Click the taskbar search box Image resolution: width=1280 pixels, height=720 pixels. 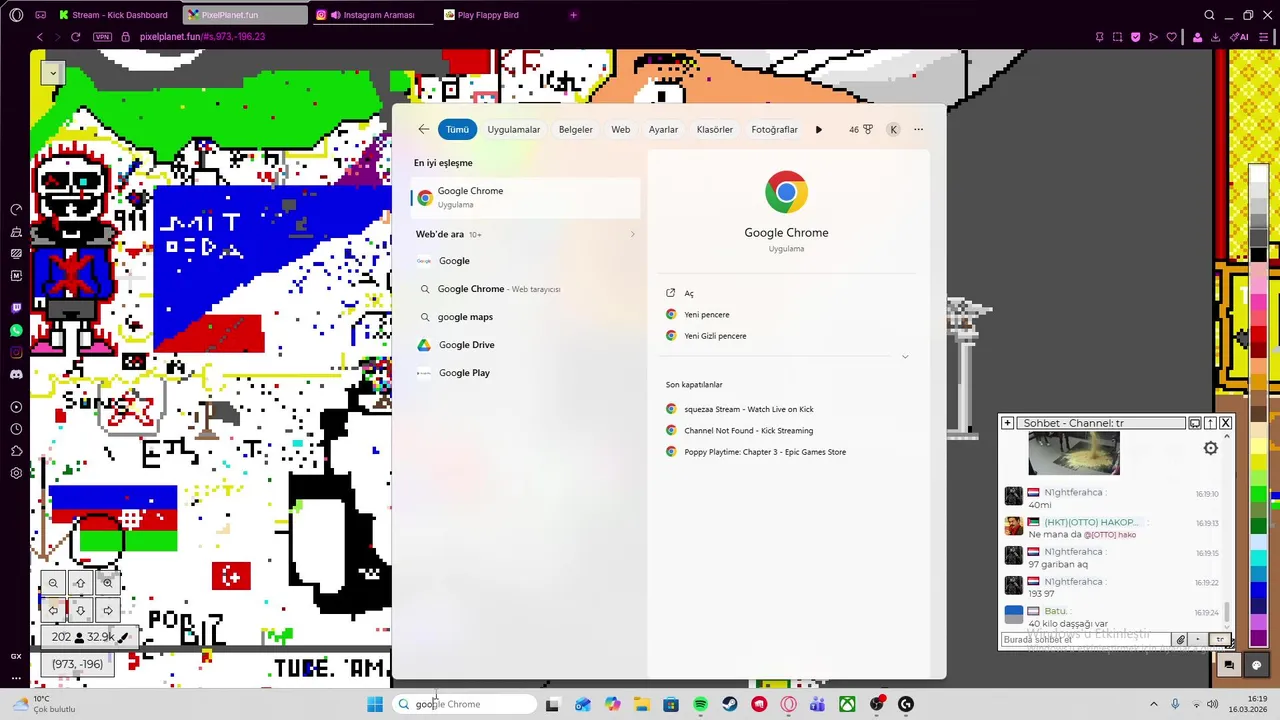(465, 704)
